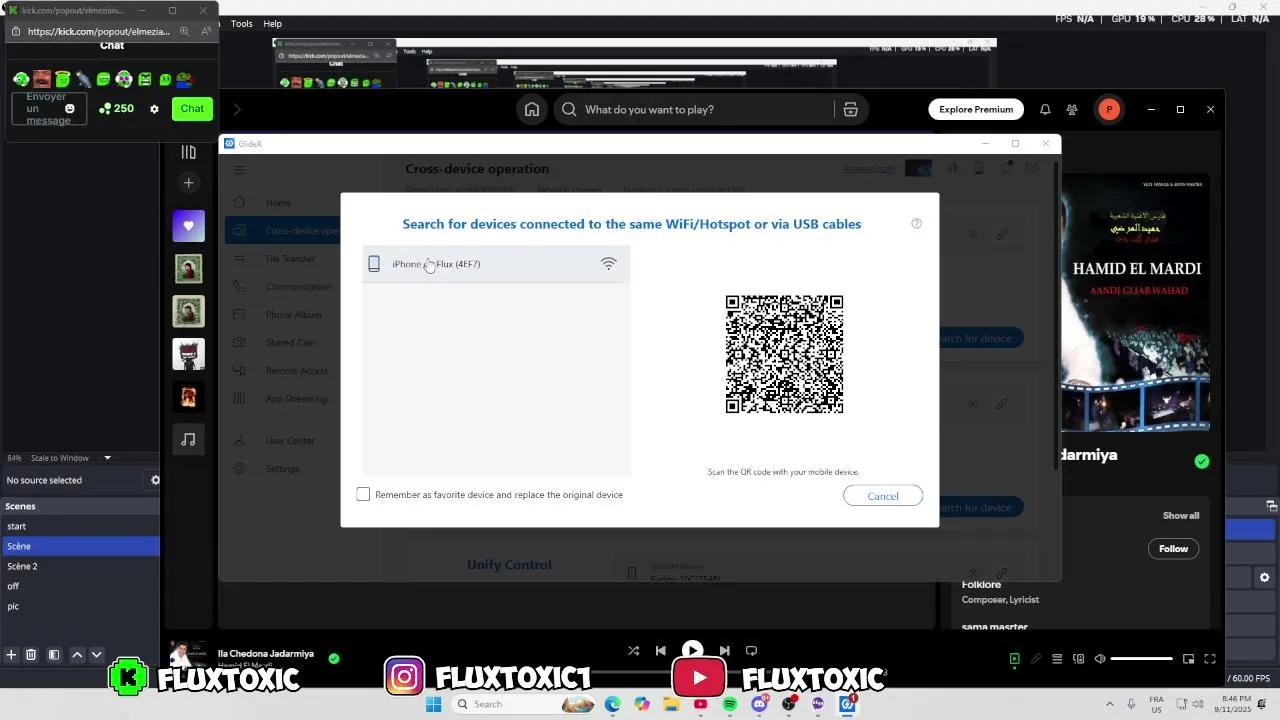Select the 'pic' scene in OBS
This screenshot has height=720, width=1280.
coord(80,606)
